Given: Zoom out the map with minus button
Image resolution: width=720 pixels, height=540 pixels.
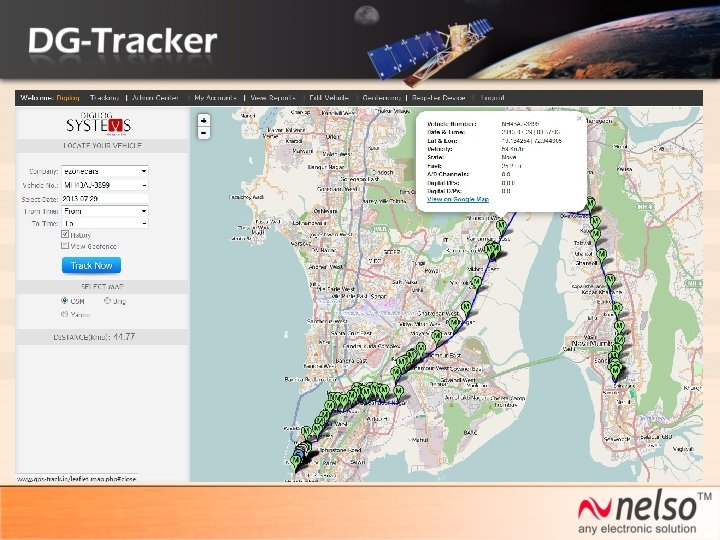Looking at the screenshot, I should point(204,133).
